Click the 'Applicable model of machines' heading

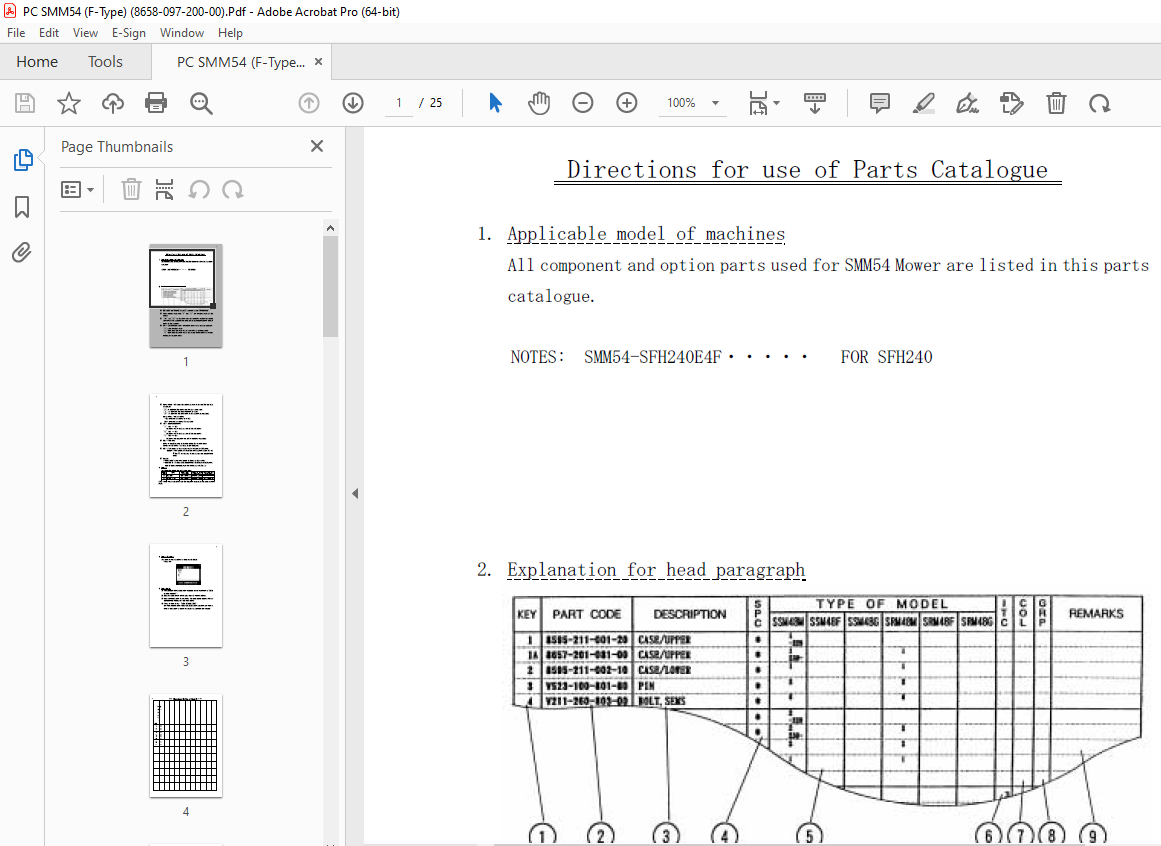(646, 234)
